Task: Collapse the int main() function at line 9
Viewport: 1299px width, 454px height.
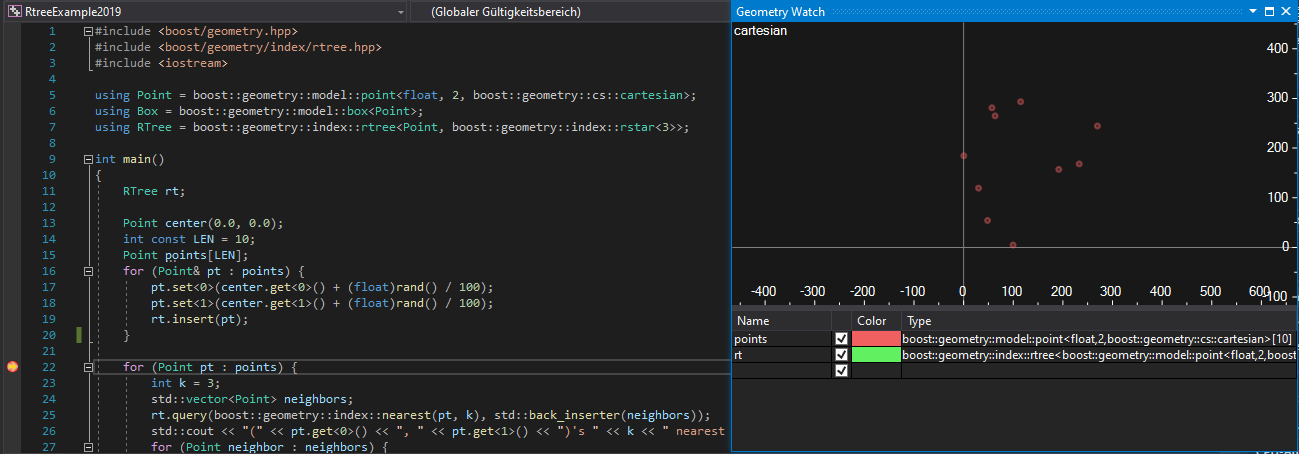Action: point(89,159)
